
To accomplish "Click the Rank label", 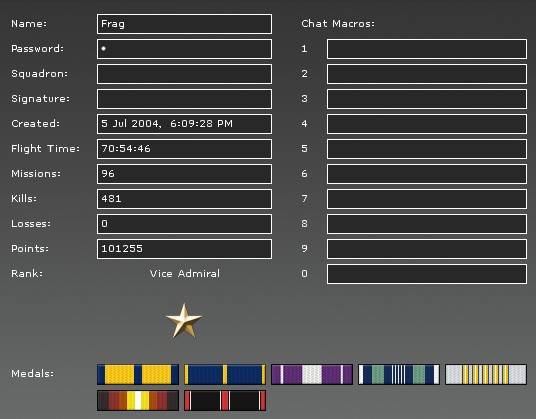I will pyautogui.click(x=27, y=274).
